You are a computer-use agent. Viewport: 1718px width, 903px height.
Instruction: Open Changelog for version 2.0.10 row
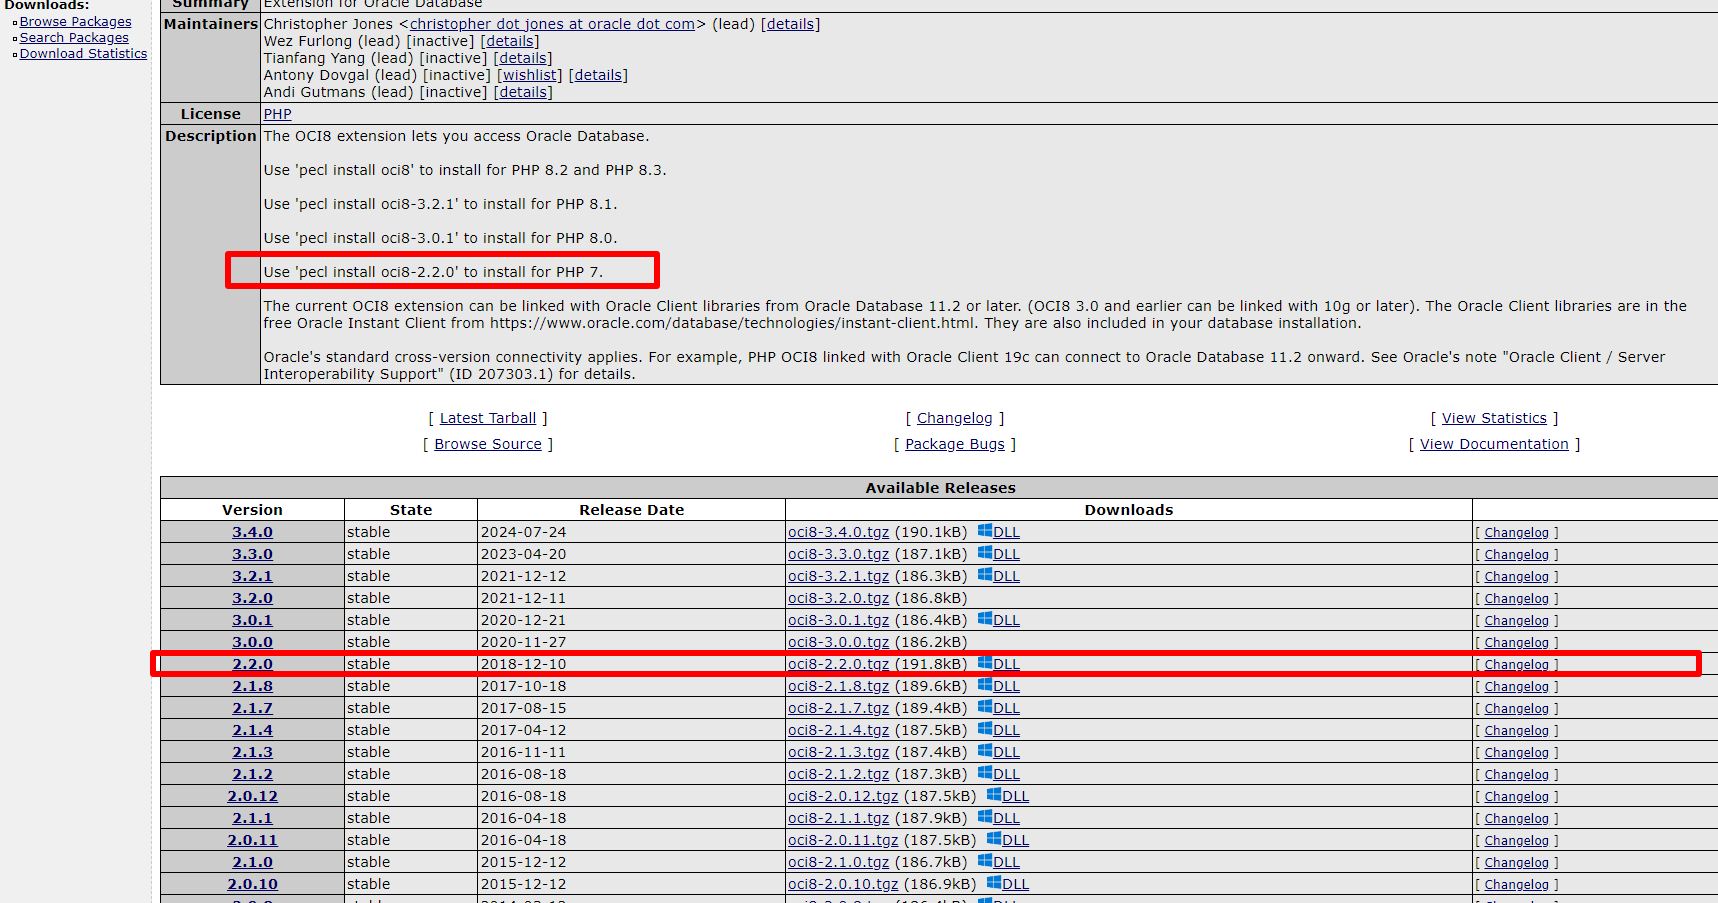click(x=1516, y=885)
